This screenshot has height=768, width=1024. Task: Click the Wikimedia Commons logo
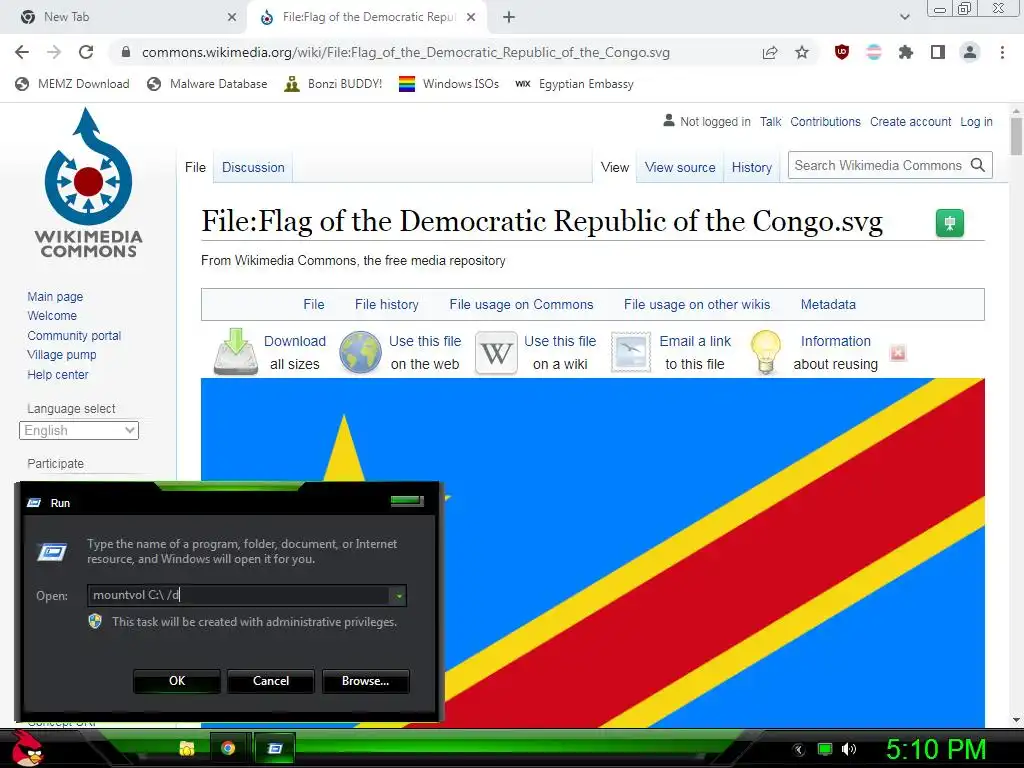[88, 184]
